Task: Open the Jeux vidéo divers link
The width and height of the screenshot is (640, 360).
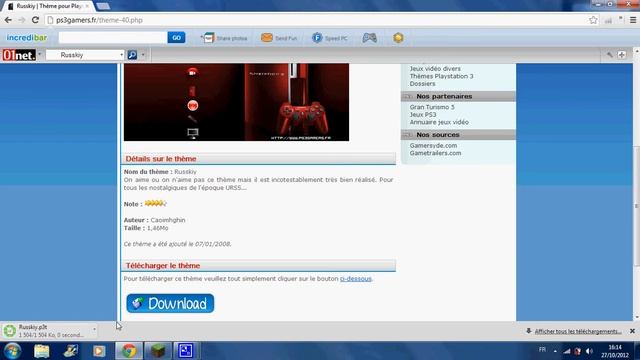Action: click(435, 69)
